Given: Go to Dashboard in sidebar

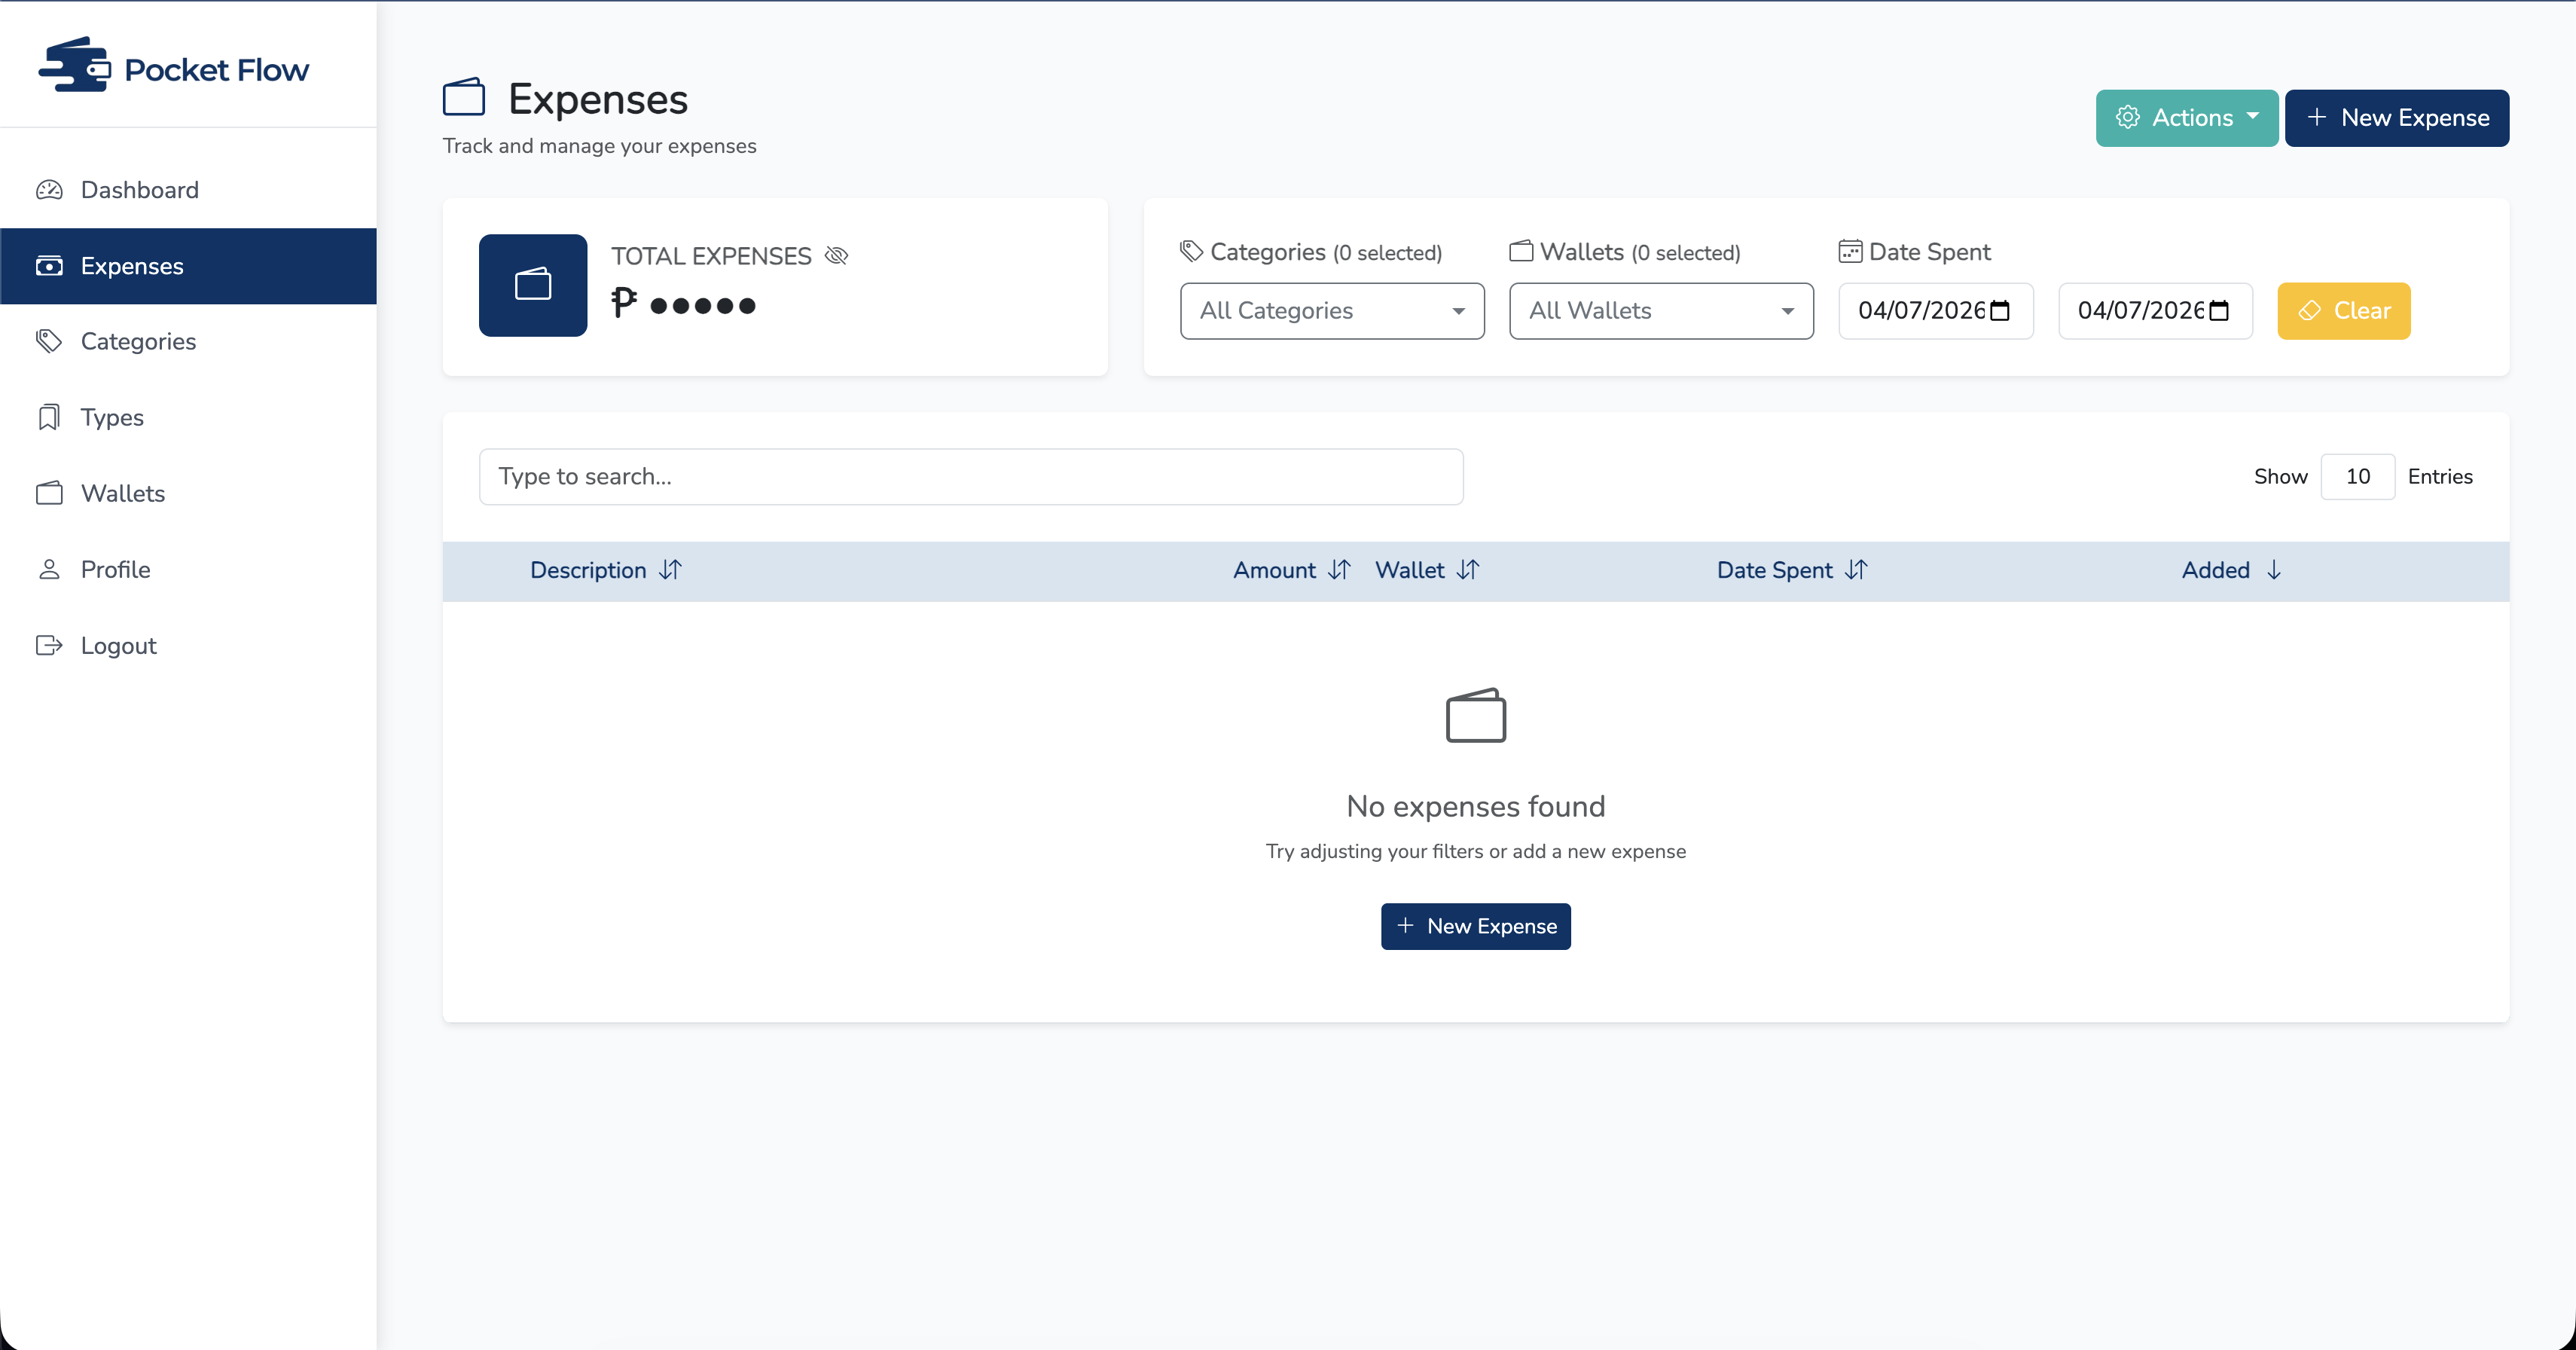Looking at the screenshot, I should click(139, 190).
